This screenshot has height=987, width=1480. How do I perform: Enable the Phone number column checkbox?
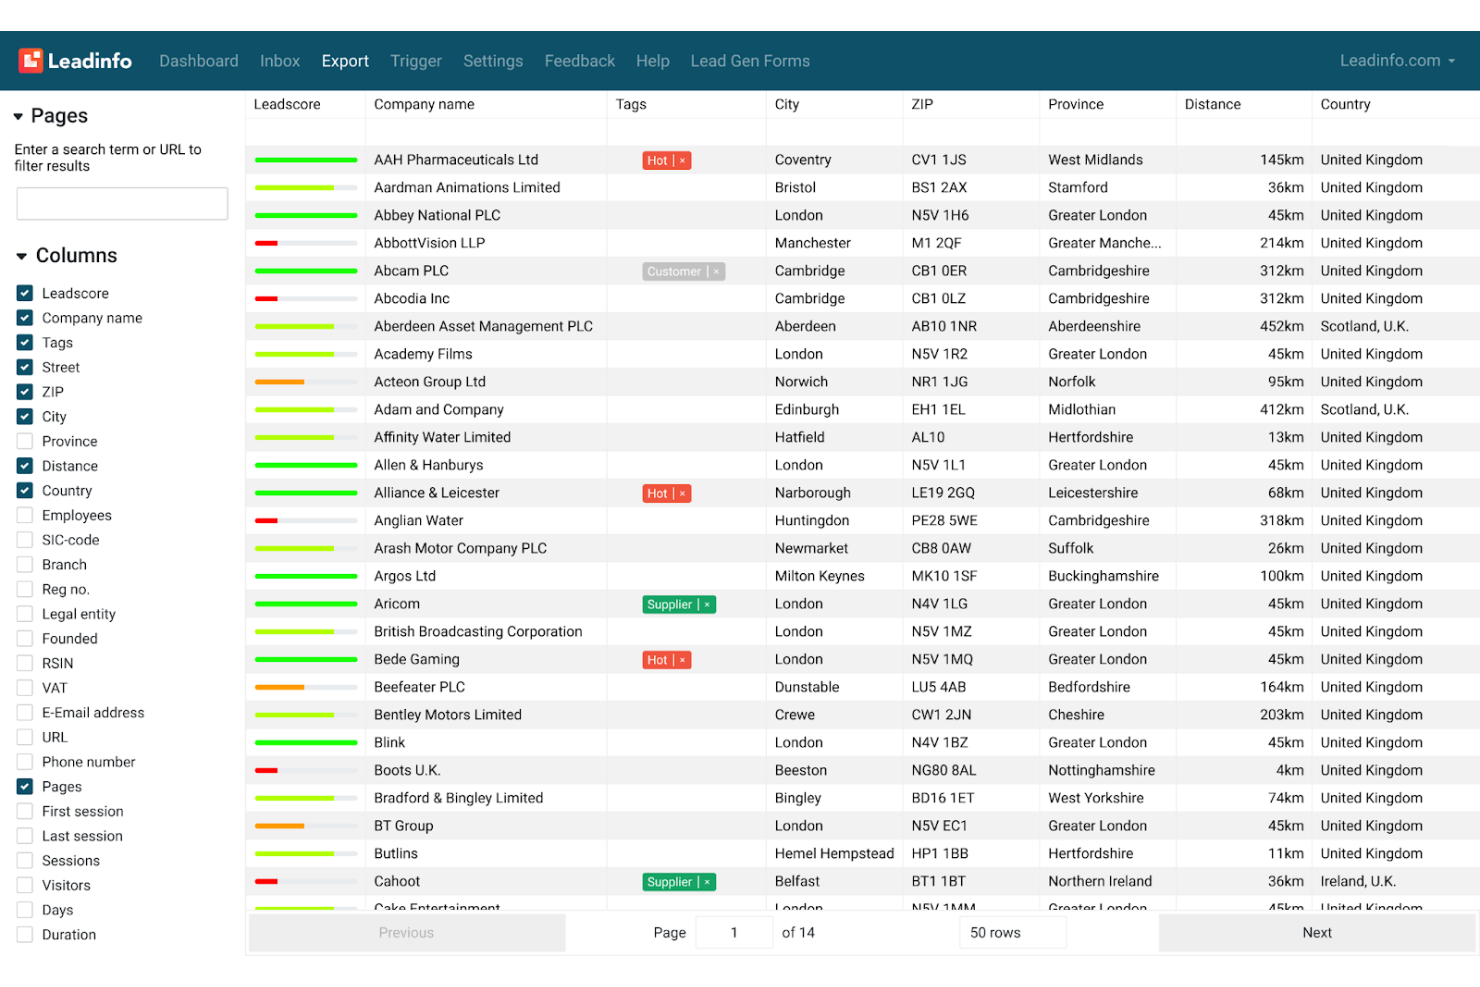coord(25,762)
